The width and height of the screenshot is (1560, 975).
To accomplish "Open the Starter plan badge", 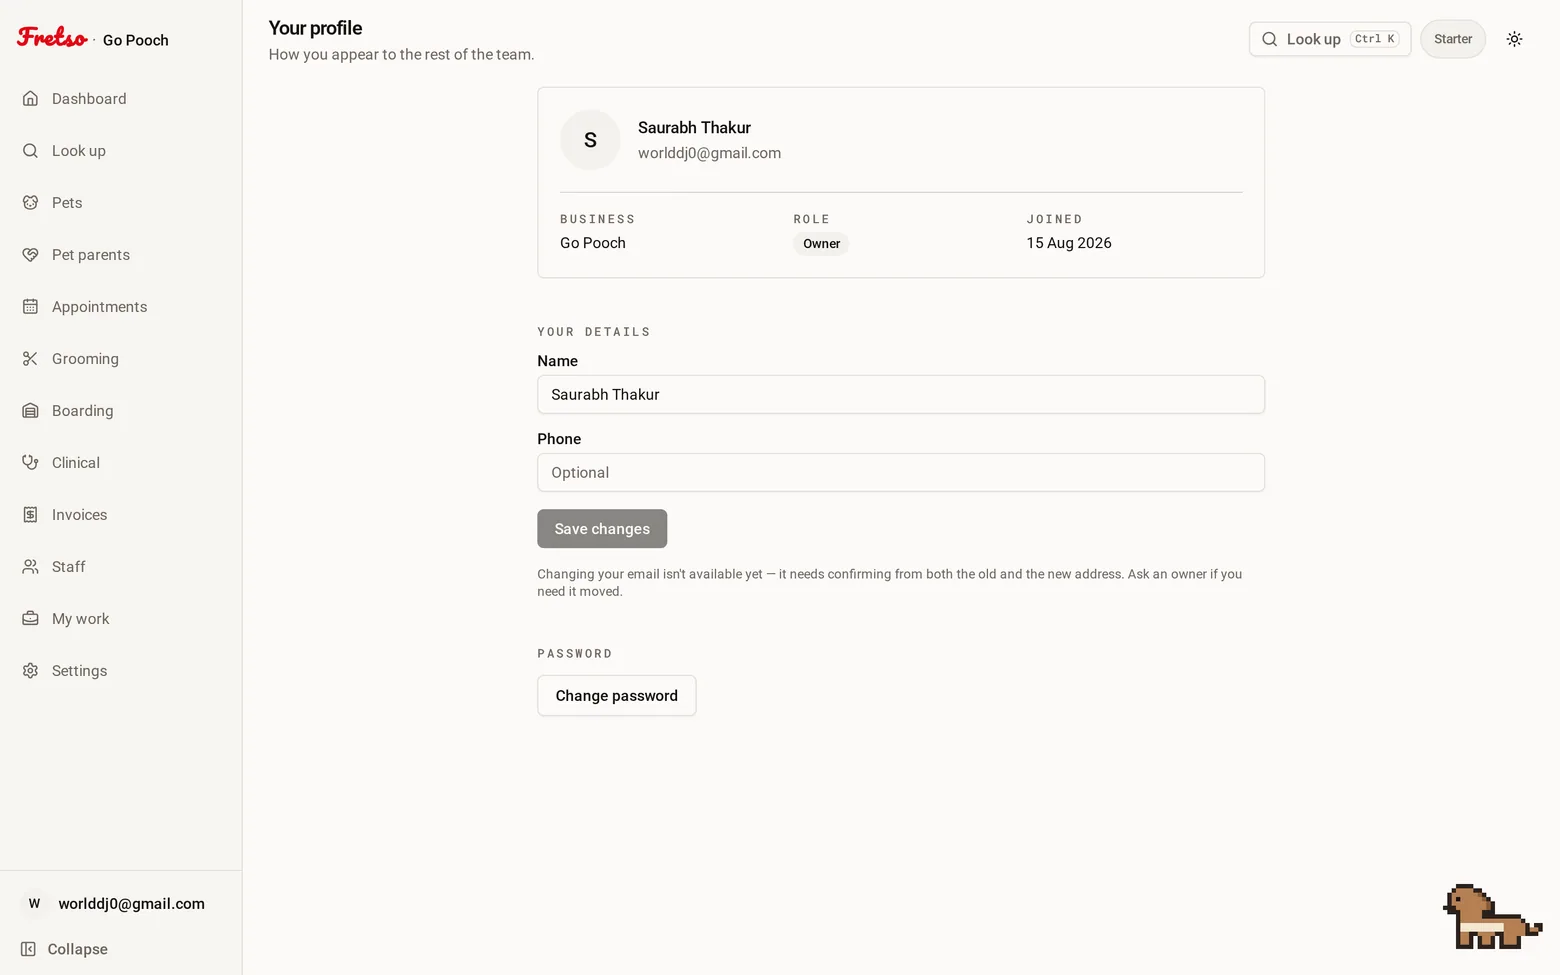I will tap(1453, 39).
